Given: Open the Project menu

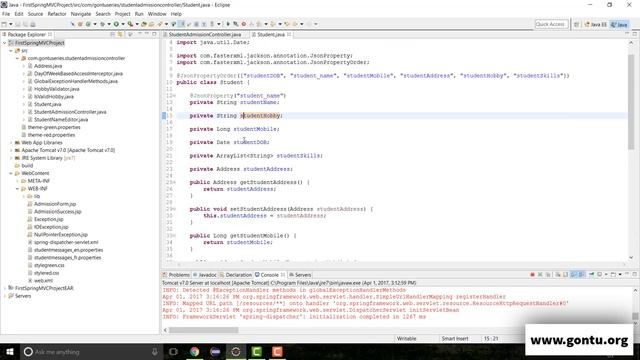Looking at the screenshot, I should [122, 14].
